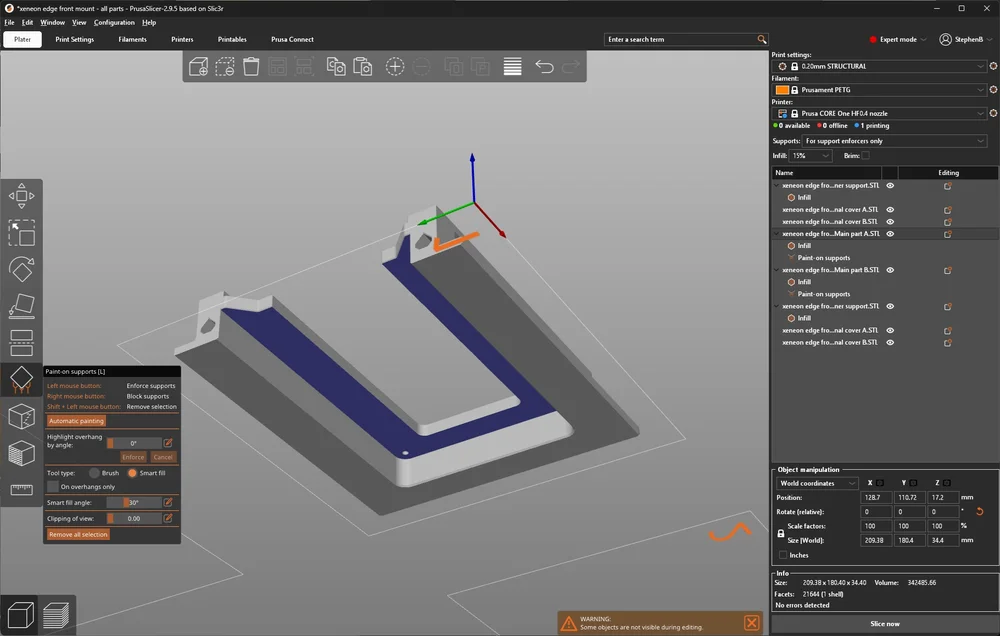Enable the Brim checkbox
This screenshot has width=1000, height=636.
coord(865,156)
